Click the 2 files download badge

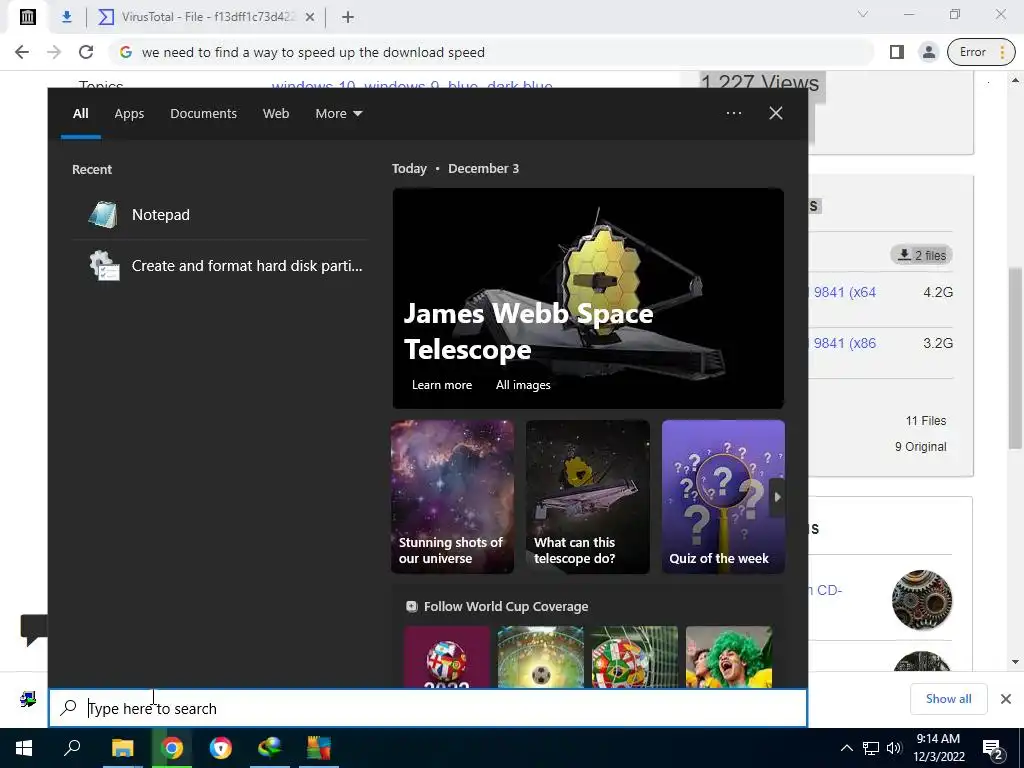(x=921, y=255)
